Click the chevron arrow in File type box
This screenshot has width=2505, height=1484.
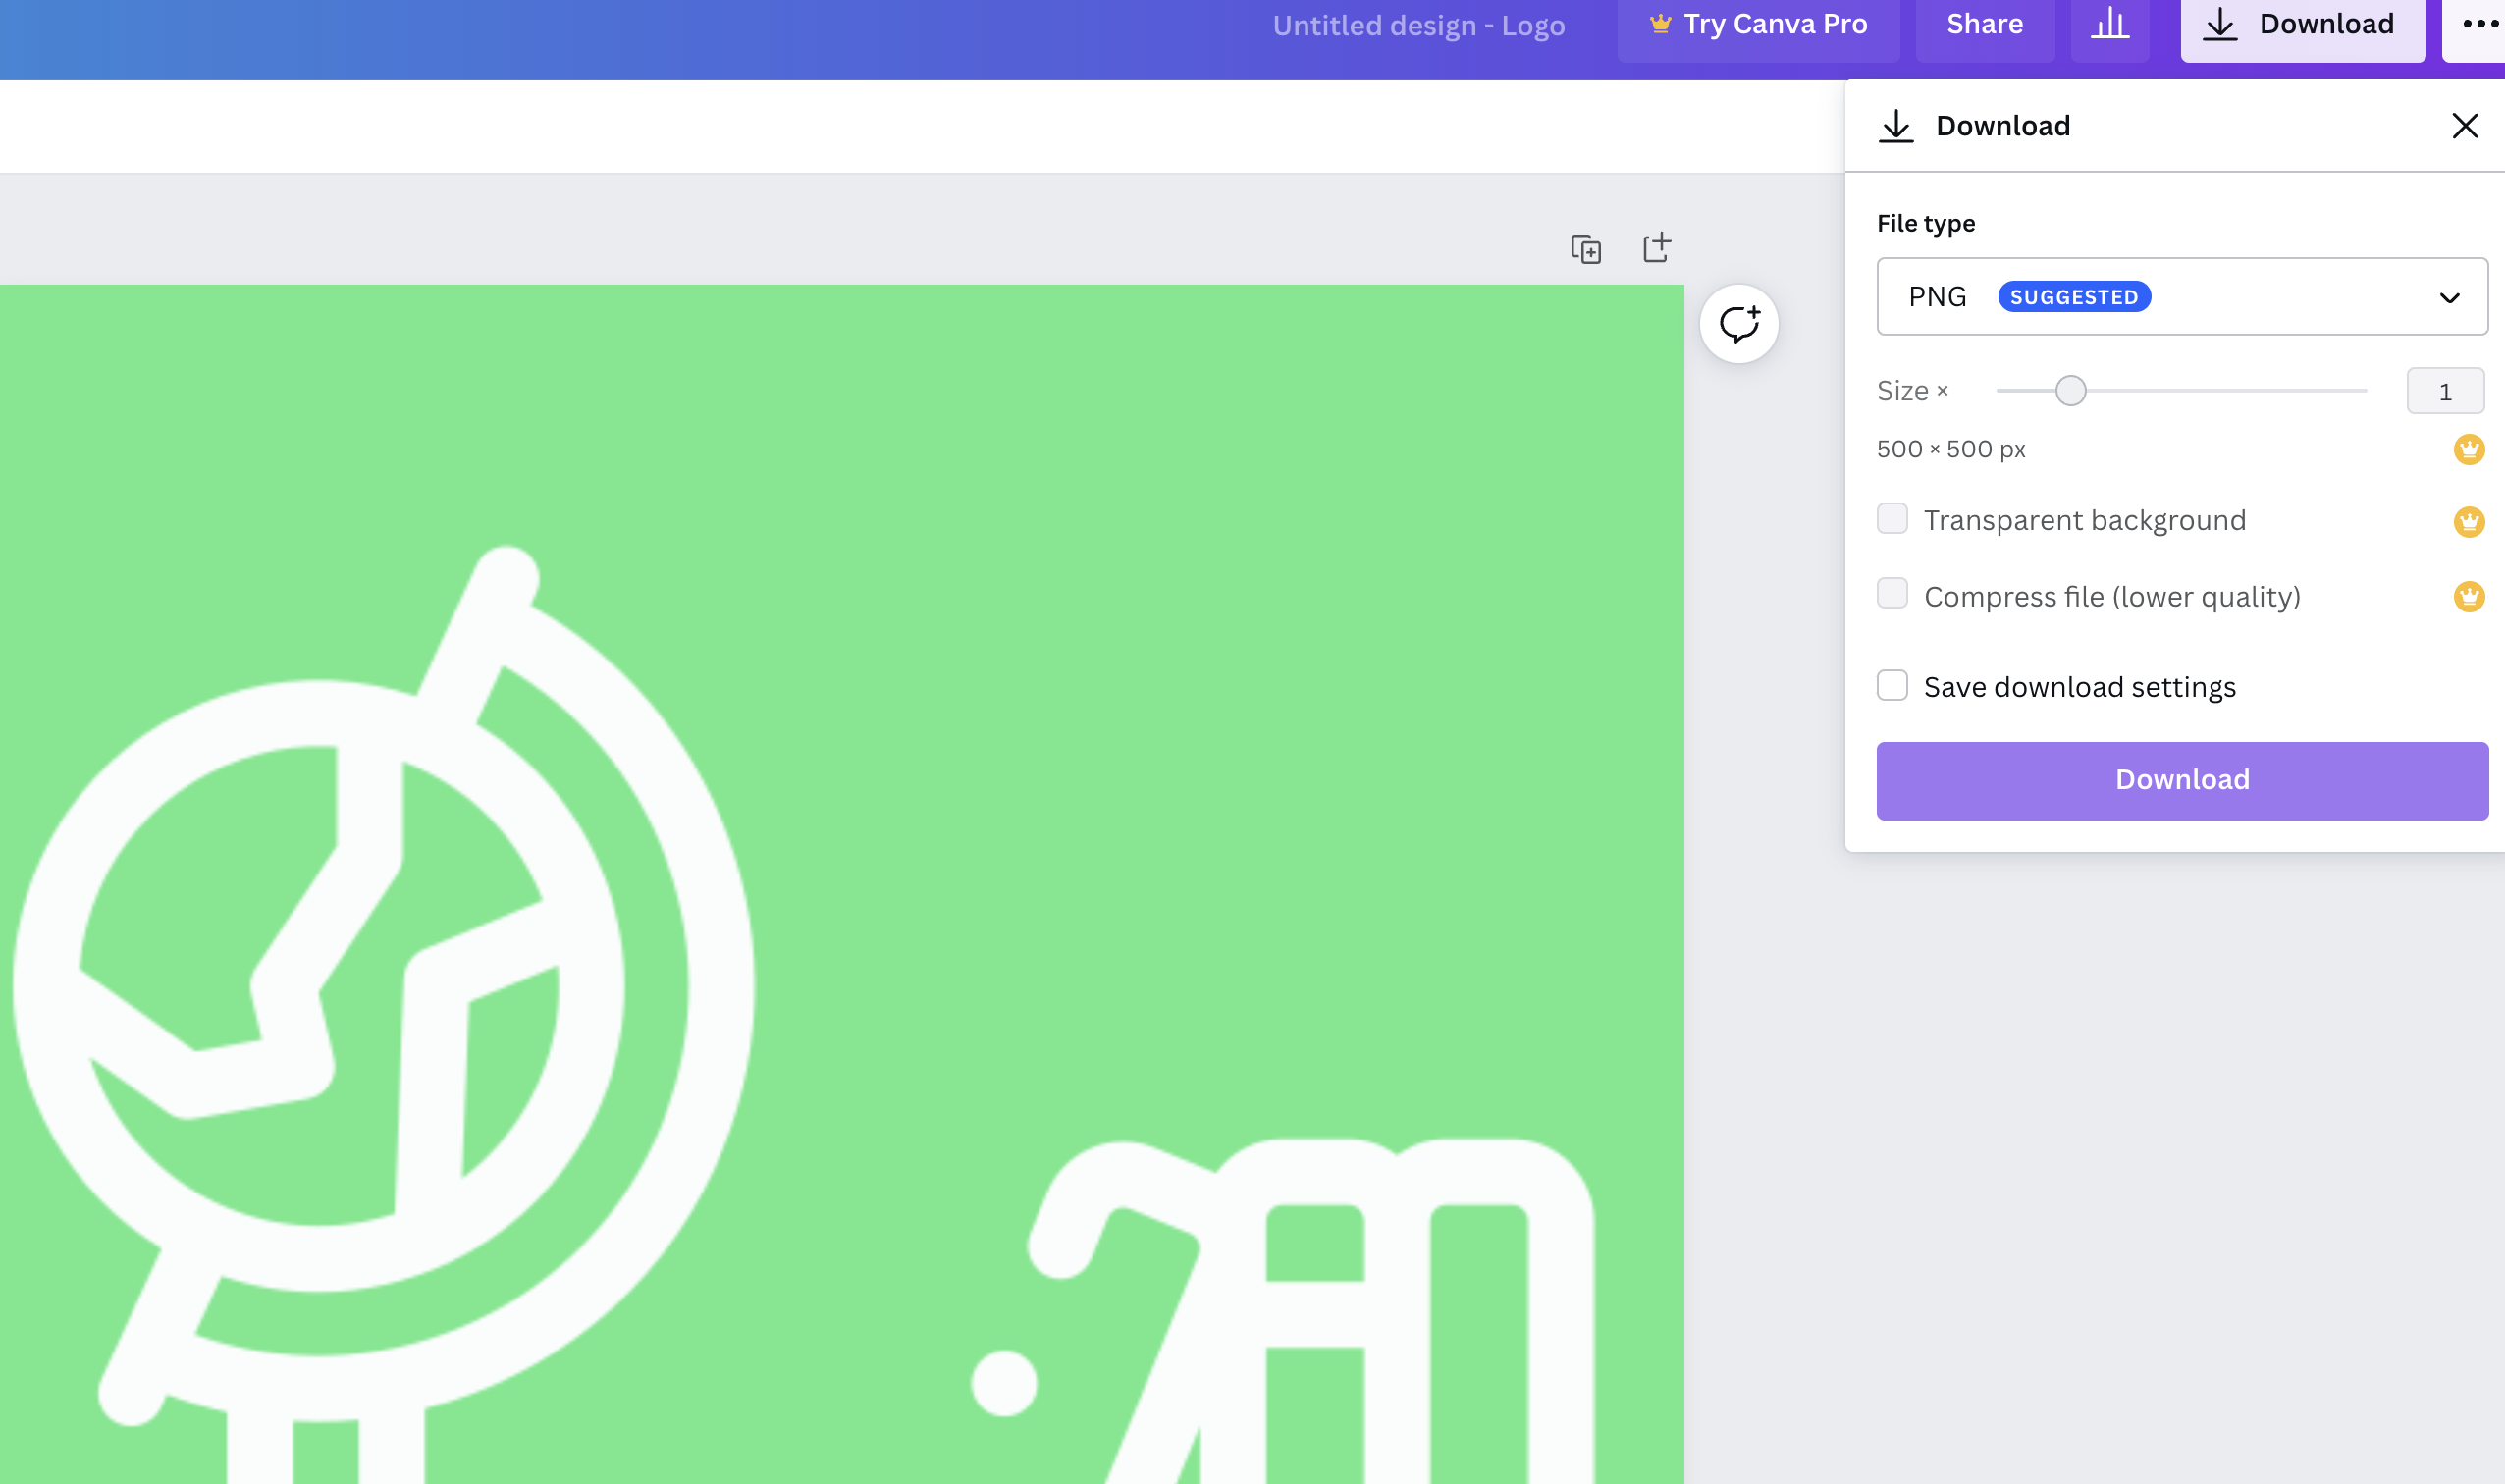[2449, 298]
